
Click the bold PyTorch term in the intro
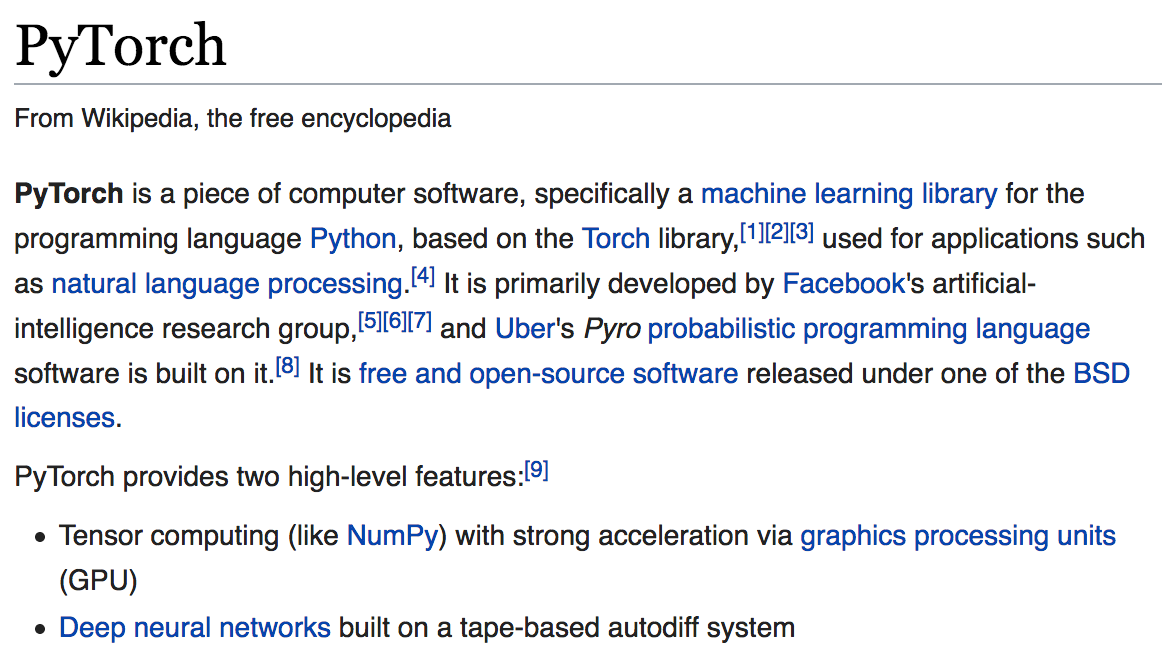coord(68,194)
